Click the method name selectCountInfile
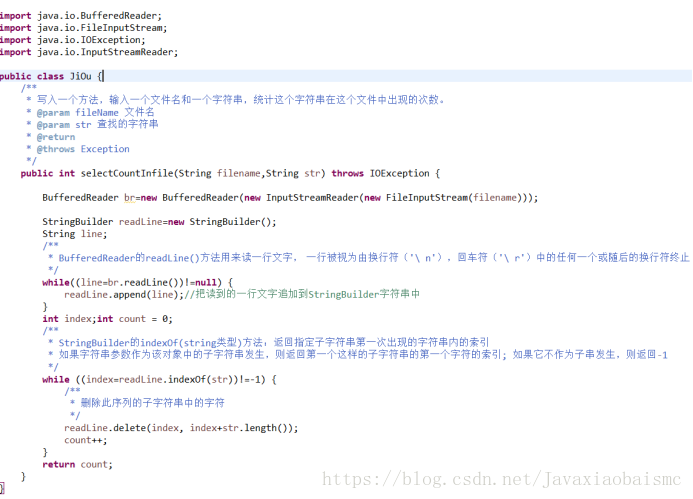Viewport: 693px width, 499px height. (x=127, y=173)
